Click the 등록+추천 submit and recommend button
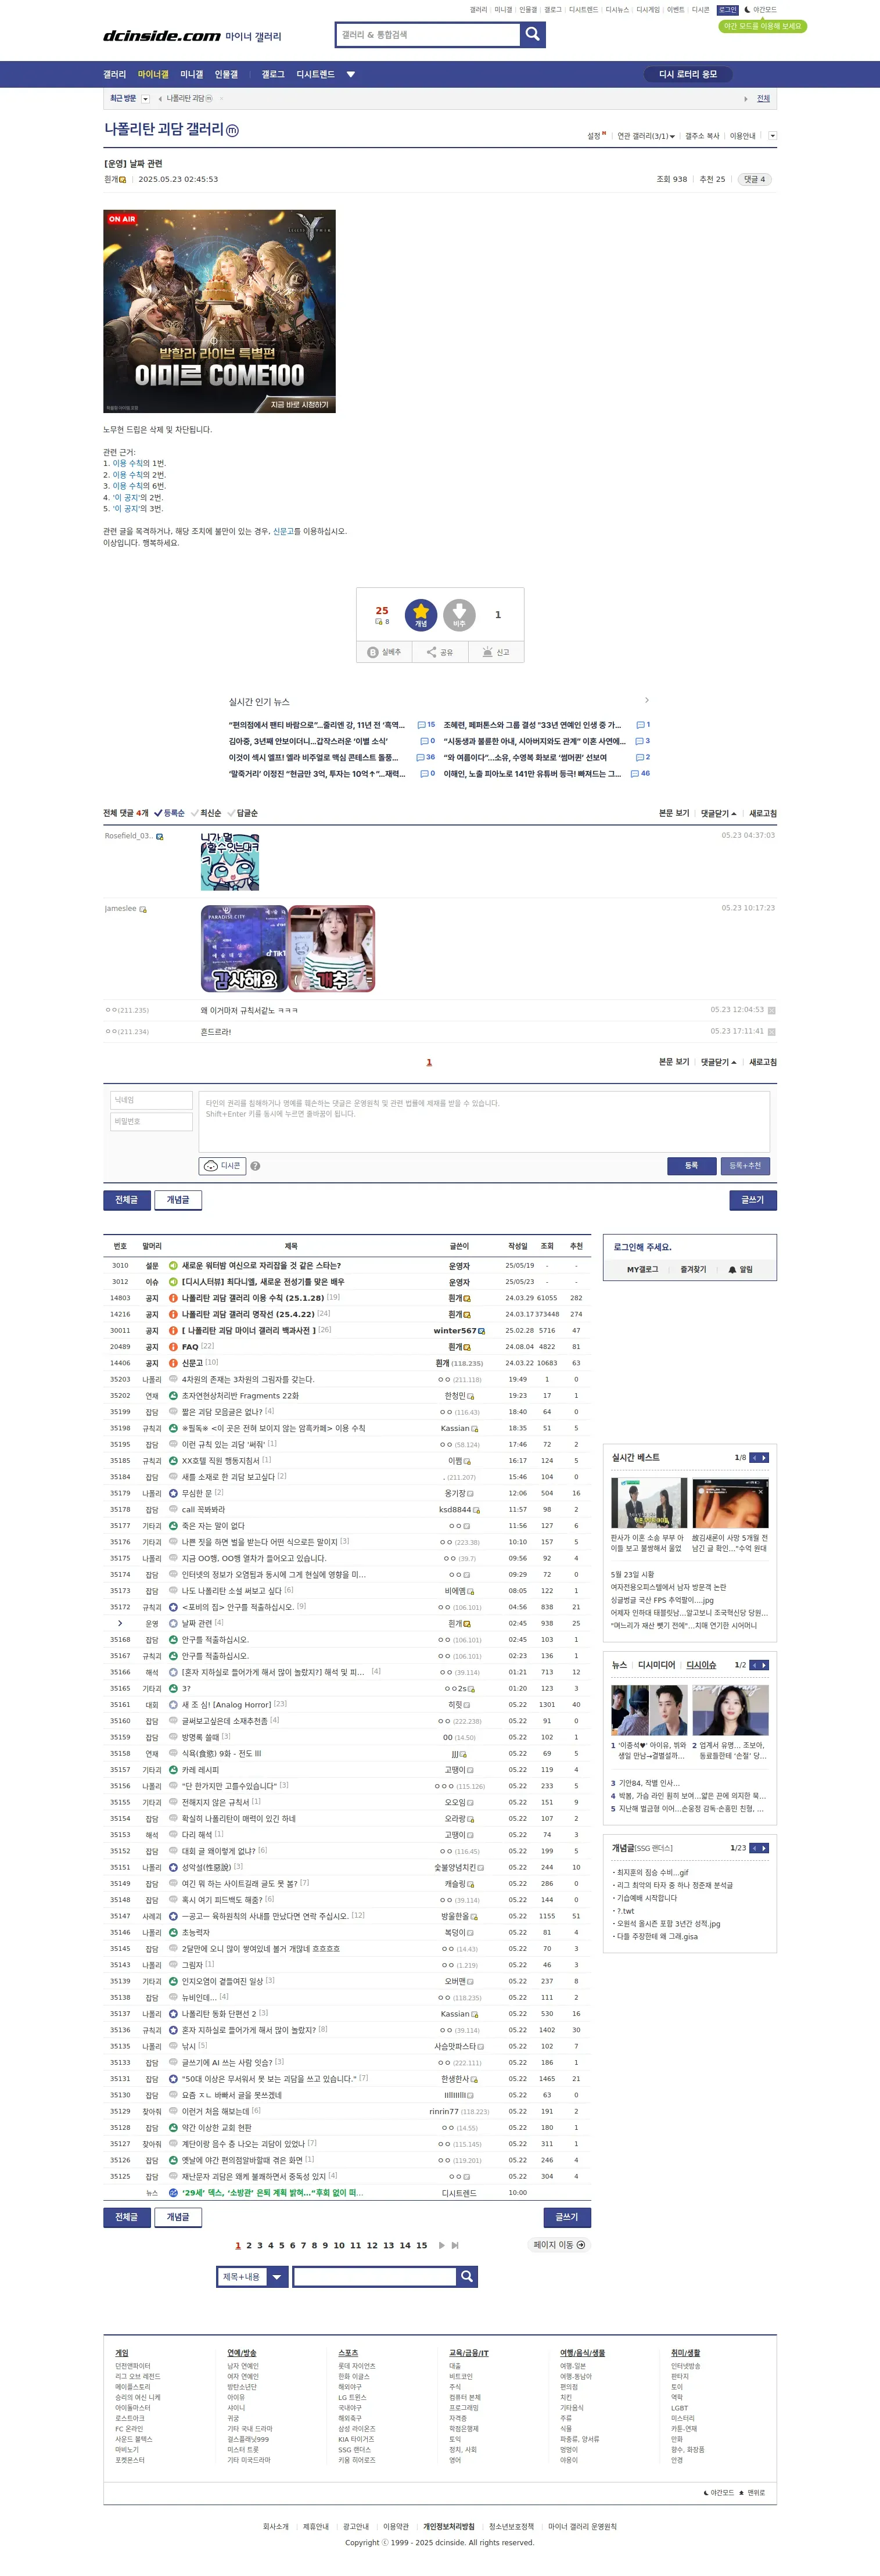880x2576 pixels. (745, 1166)
